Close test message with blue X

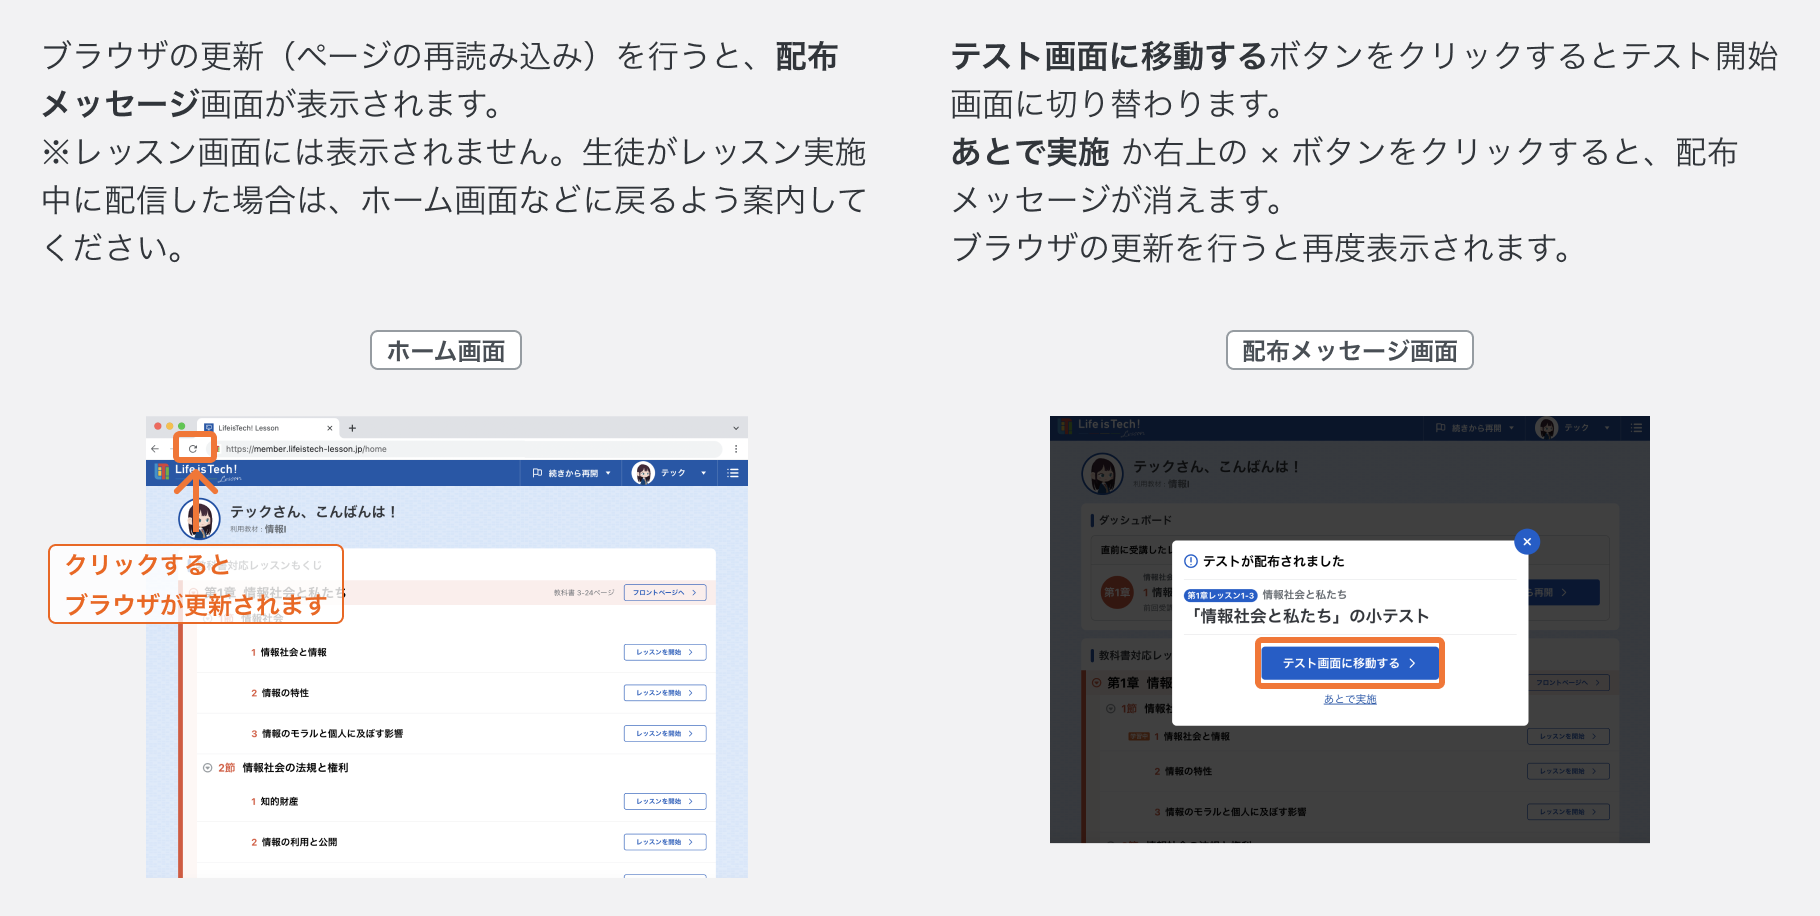pos(1527,542)
